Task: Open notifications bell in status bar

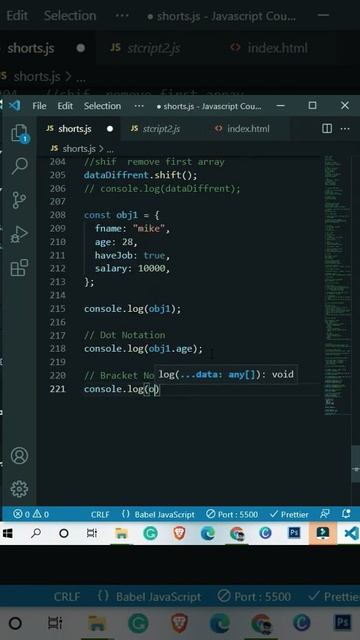Action: 346,514
